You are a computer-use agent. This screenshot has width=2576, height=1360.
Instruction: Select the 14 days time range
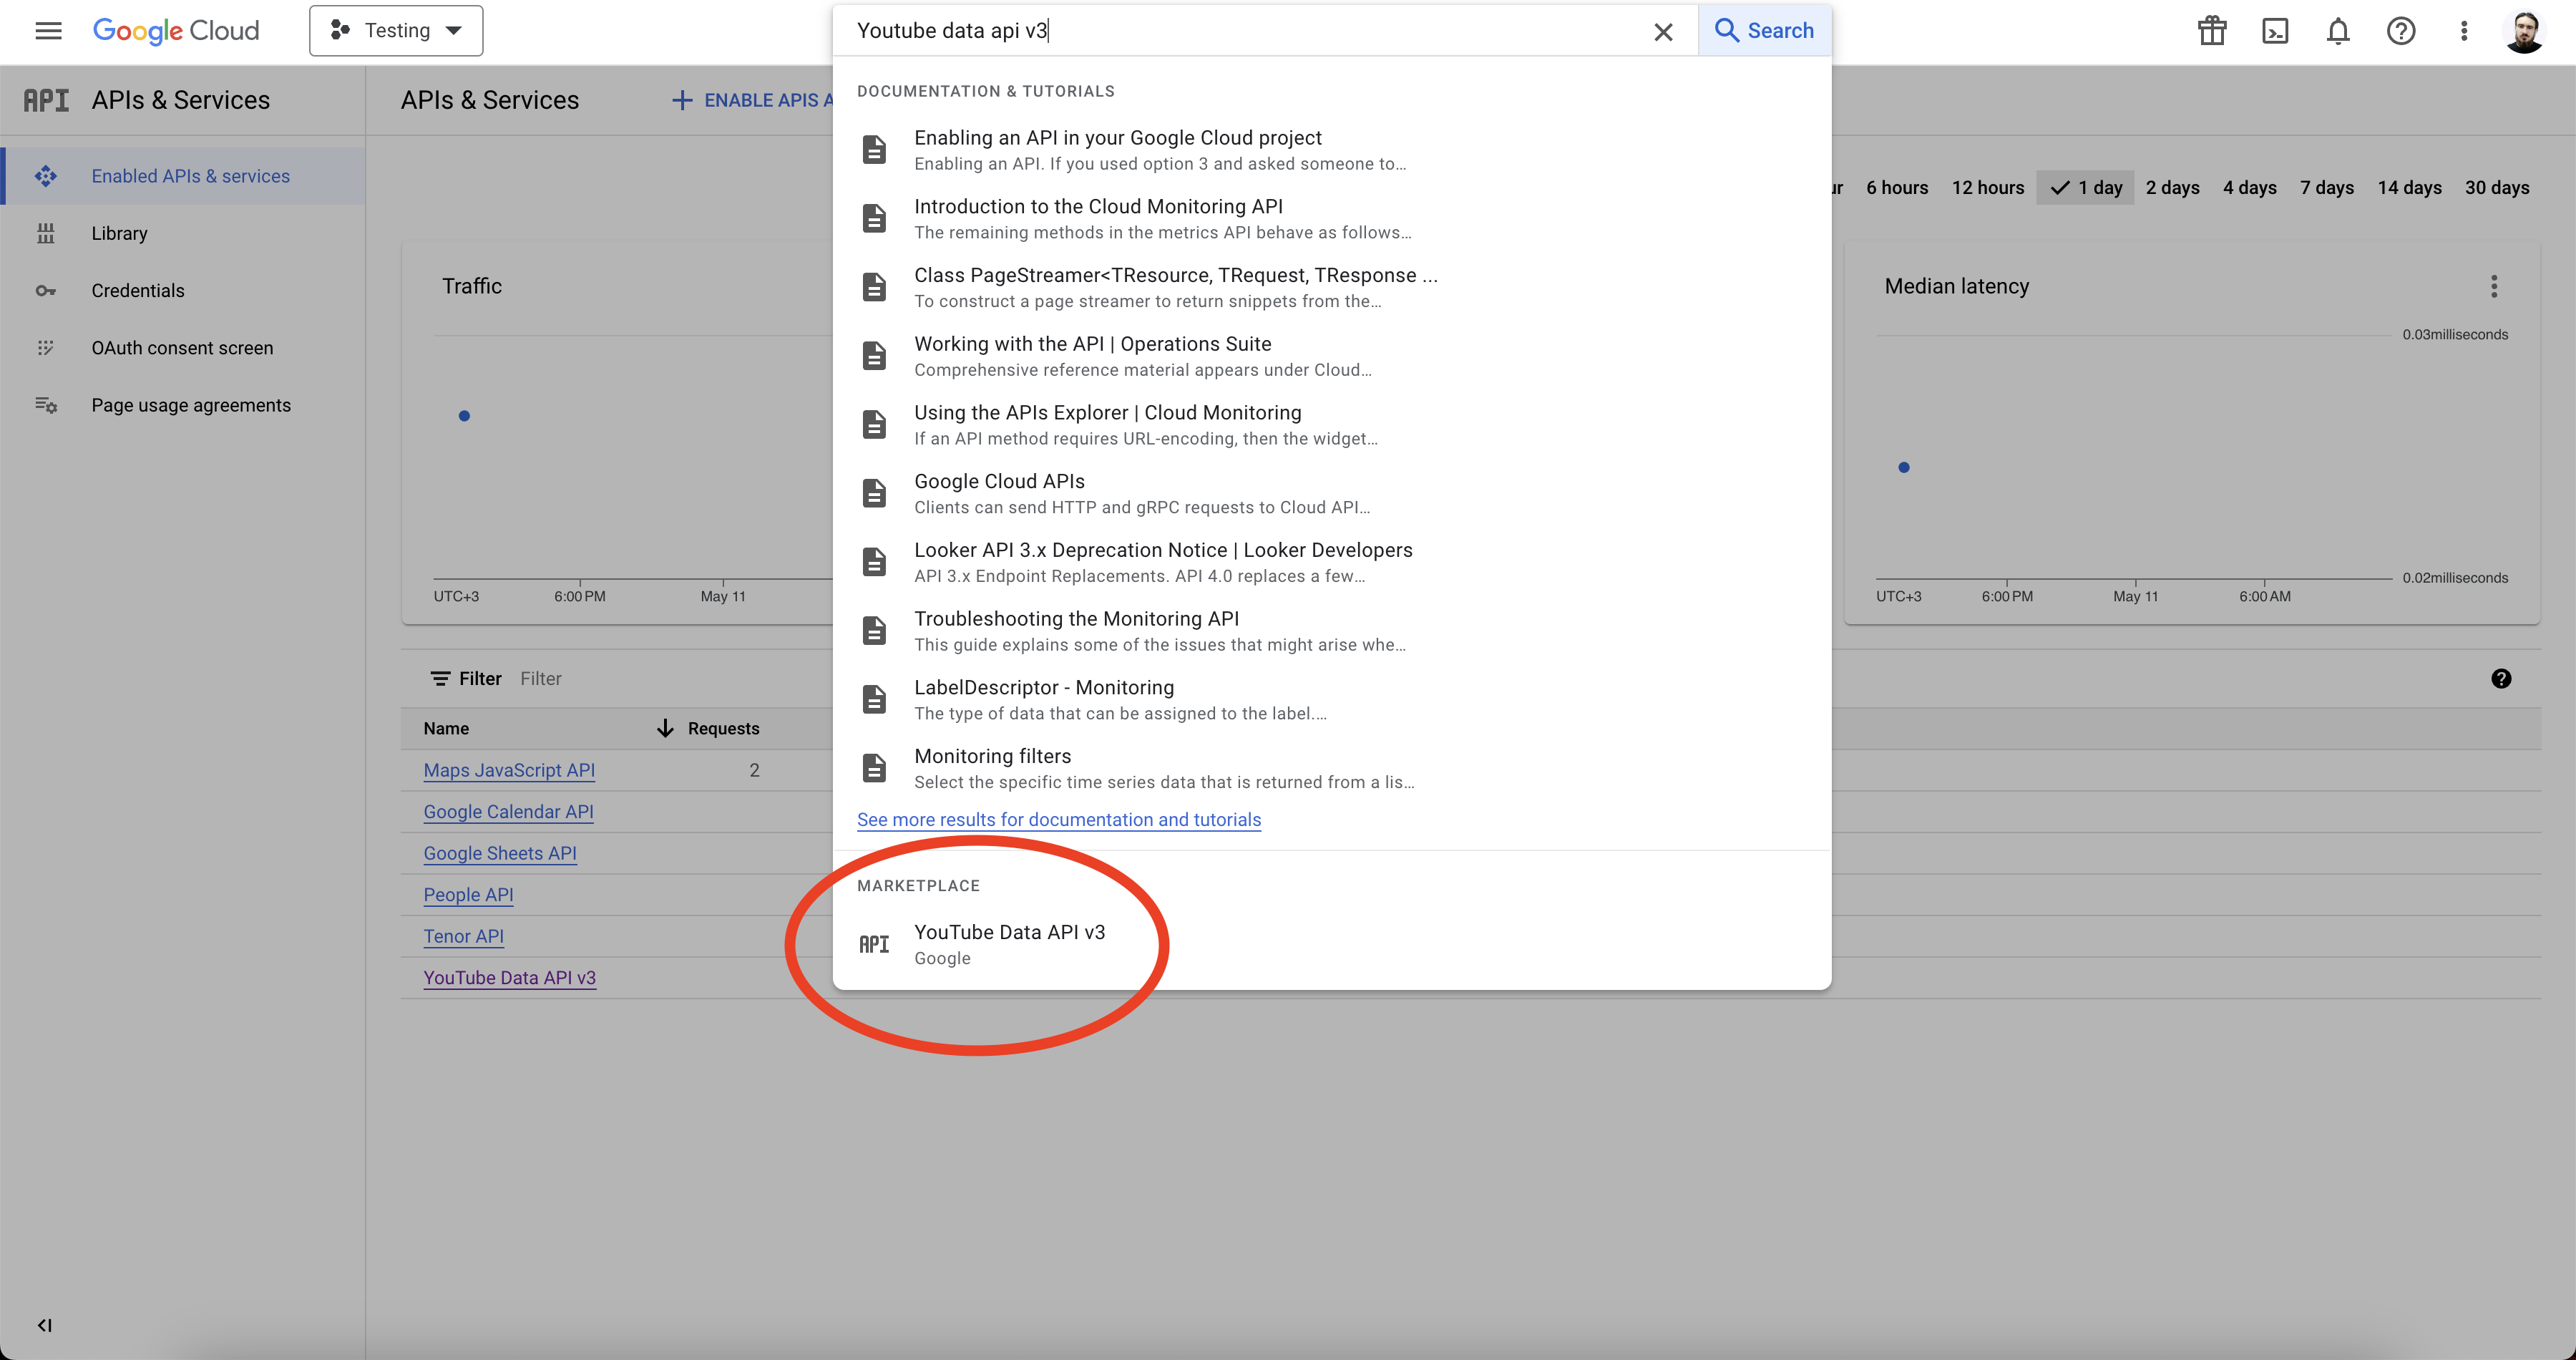(2409, 188)
